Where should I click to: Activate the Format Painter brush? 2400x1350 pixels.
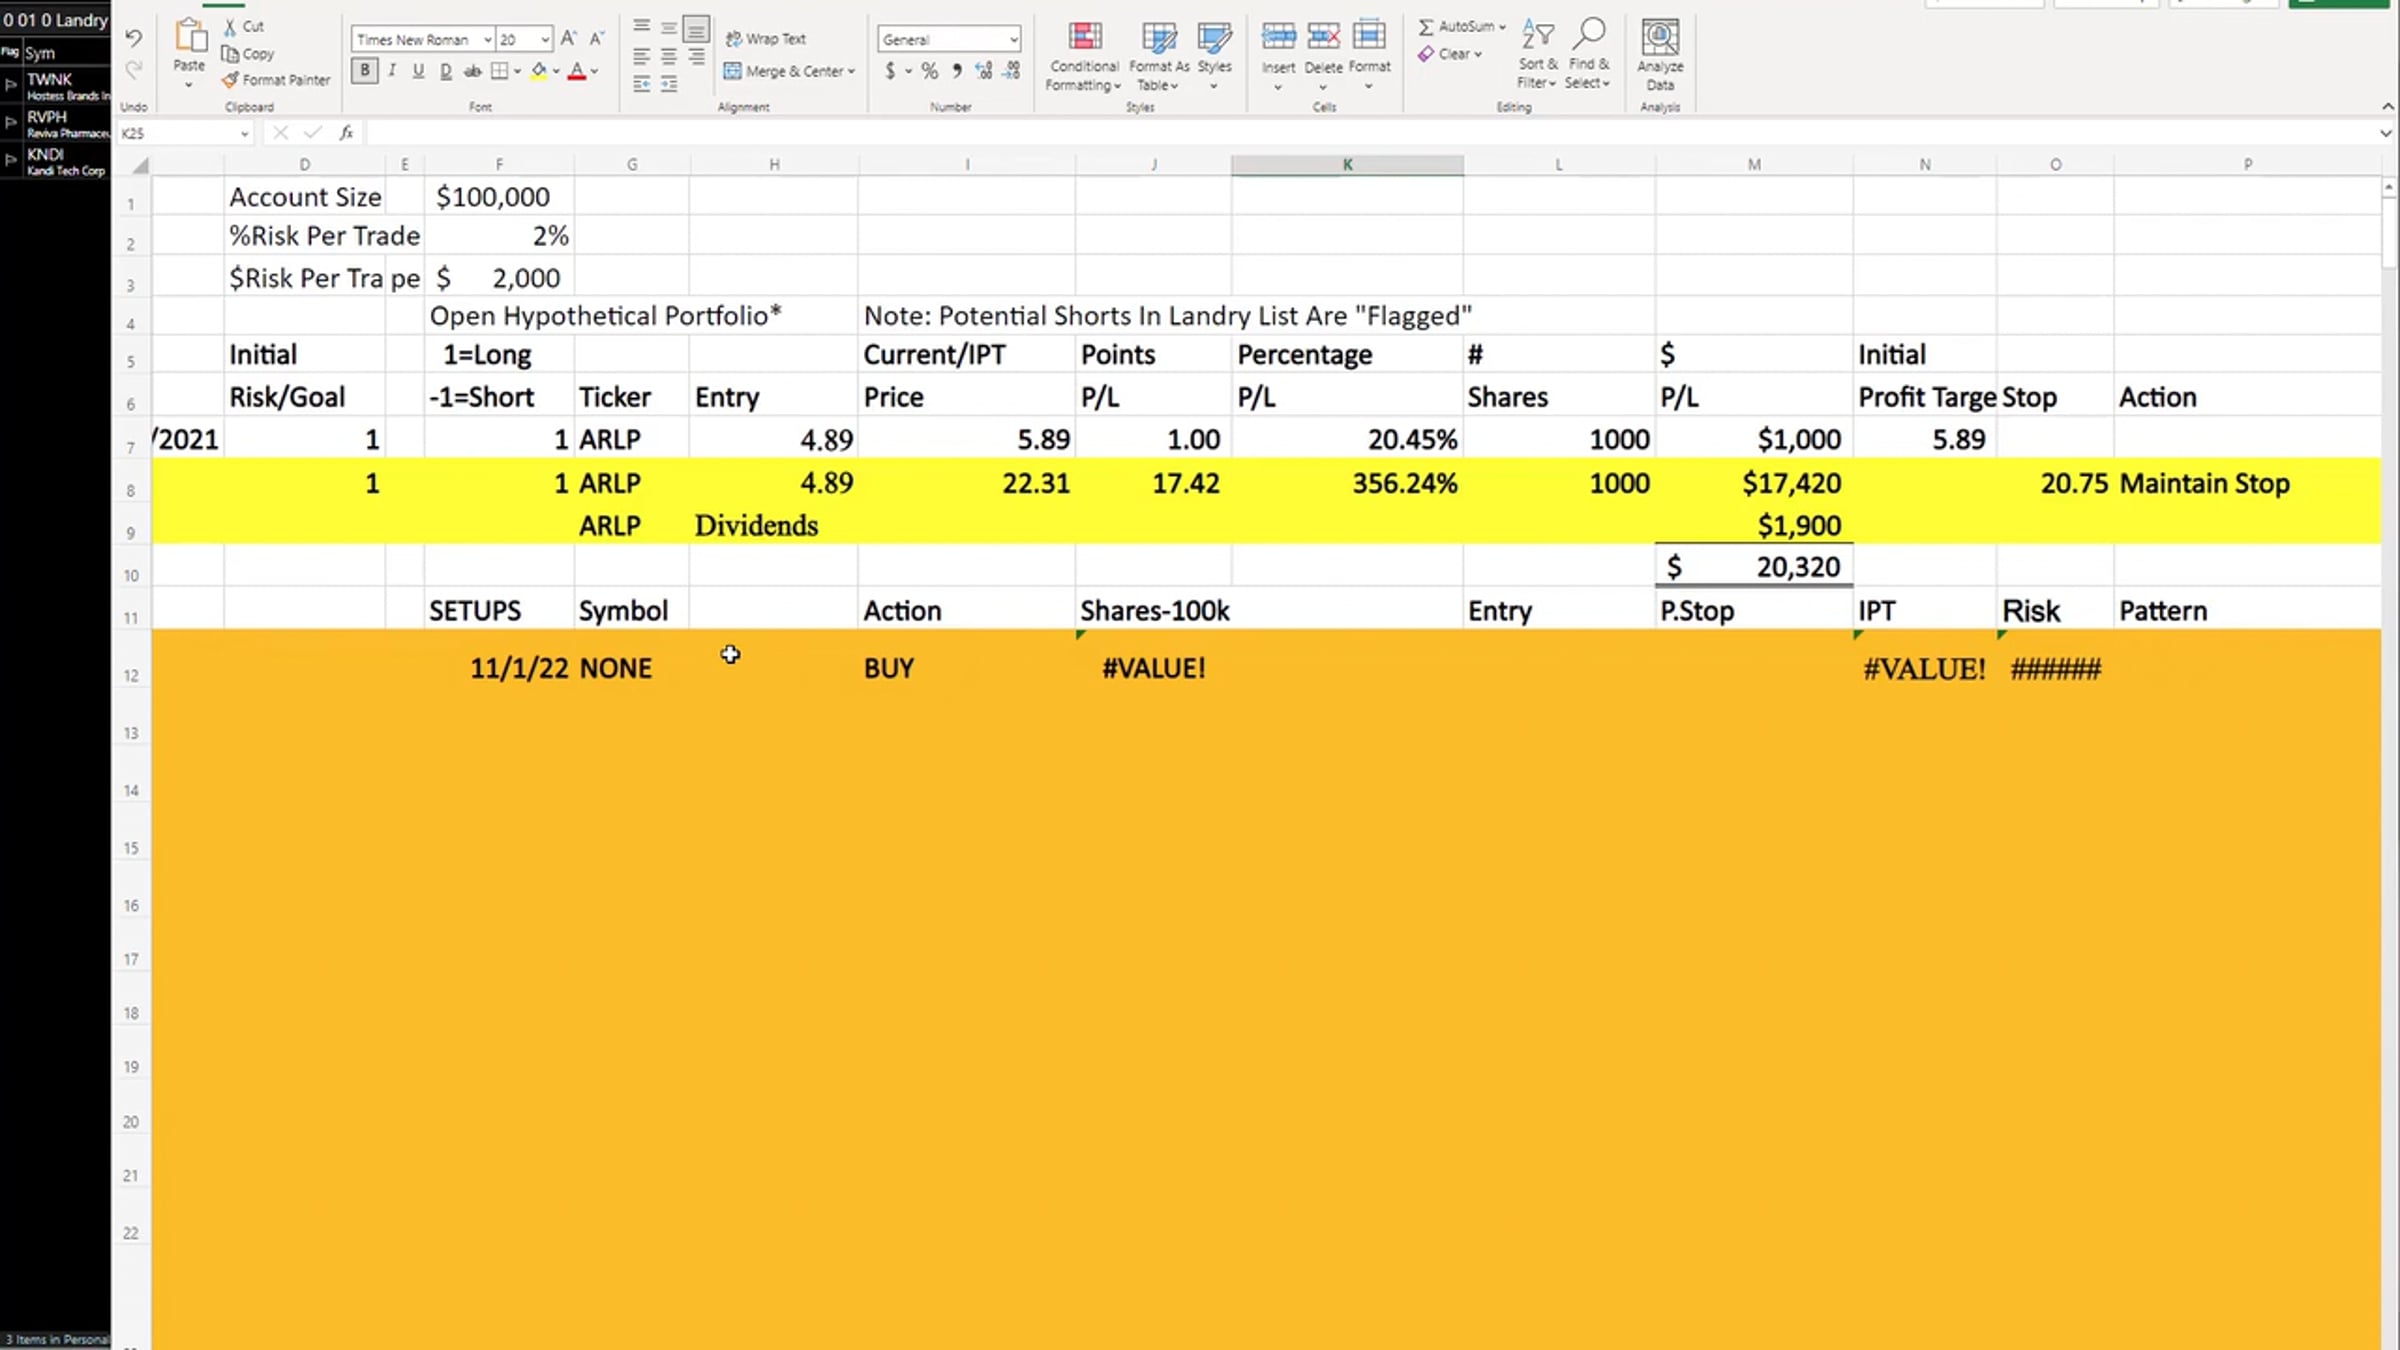276,80
